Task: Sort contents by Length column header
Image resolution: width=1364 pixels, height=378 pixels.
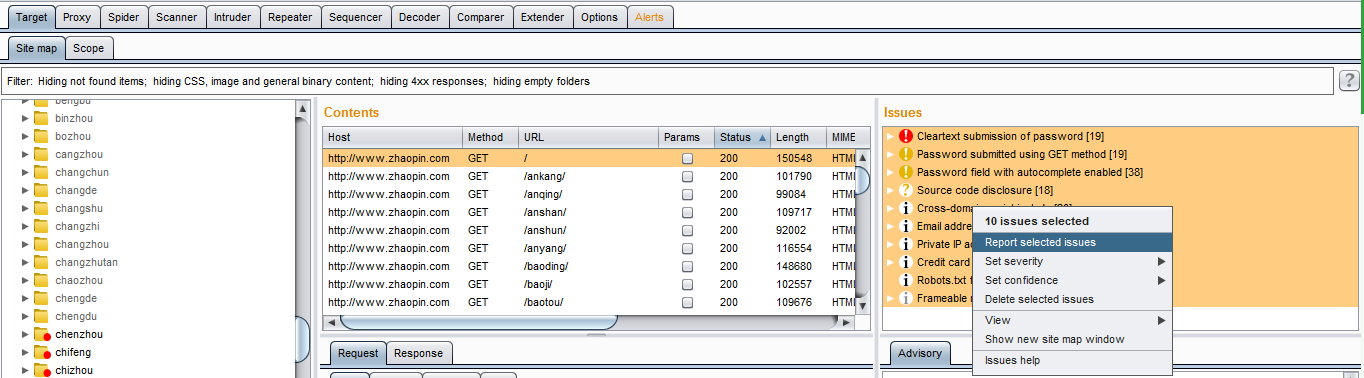Action: [x=798, y=137]
